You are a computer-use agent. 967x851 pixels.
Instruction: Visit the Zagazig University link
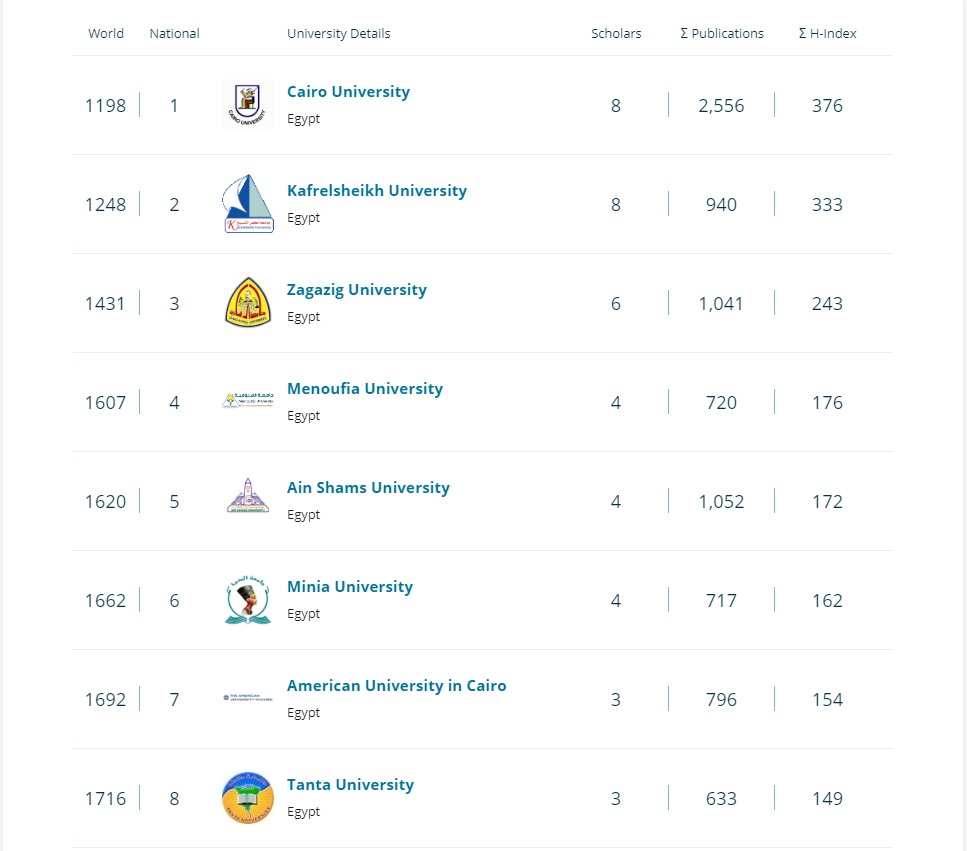tap(357, 290)
